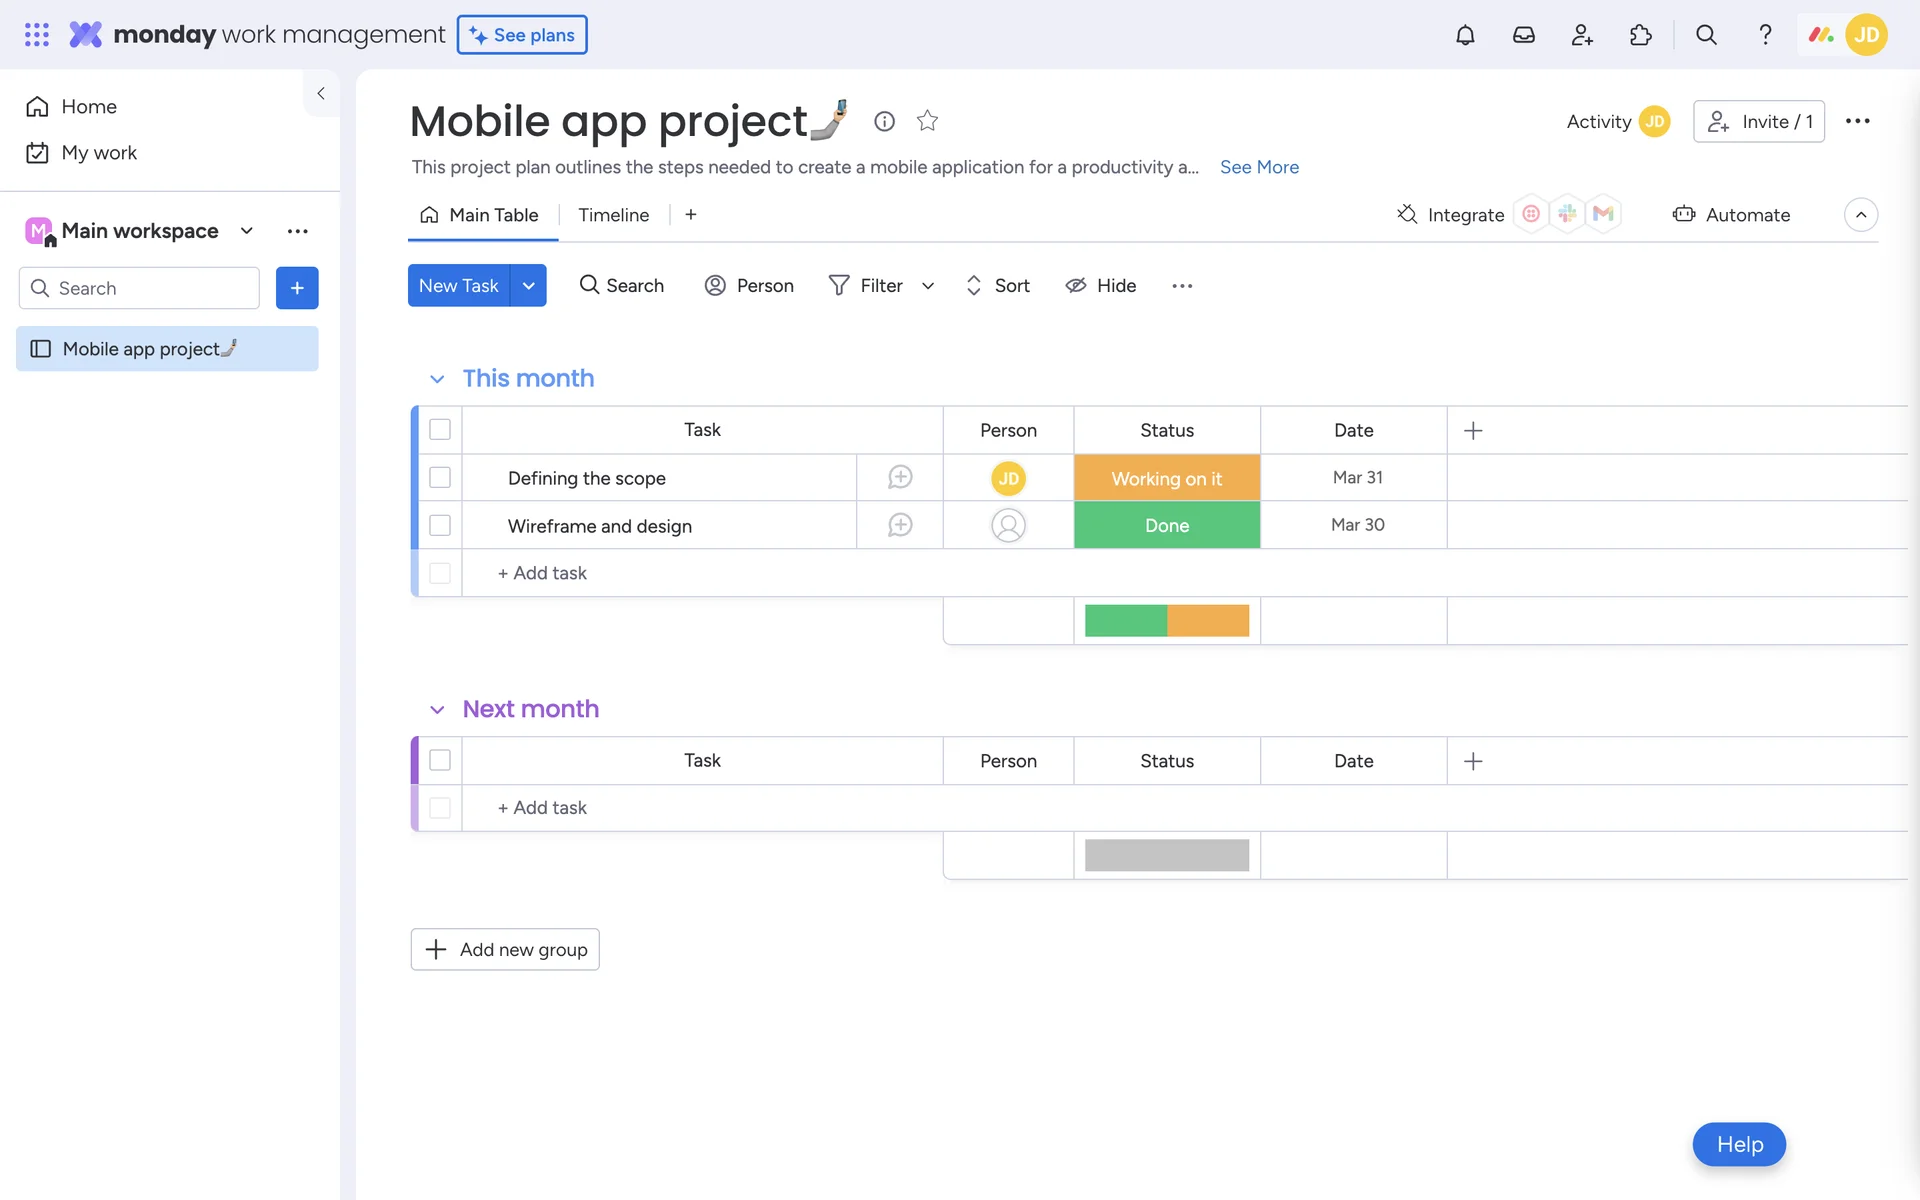Add update to Defining the scope
The height and width of the screenshot is (1200, 1920).
click(x=900, y=478)
